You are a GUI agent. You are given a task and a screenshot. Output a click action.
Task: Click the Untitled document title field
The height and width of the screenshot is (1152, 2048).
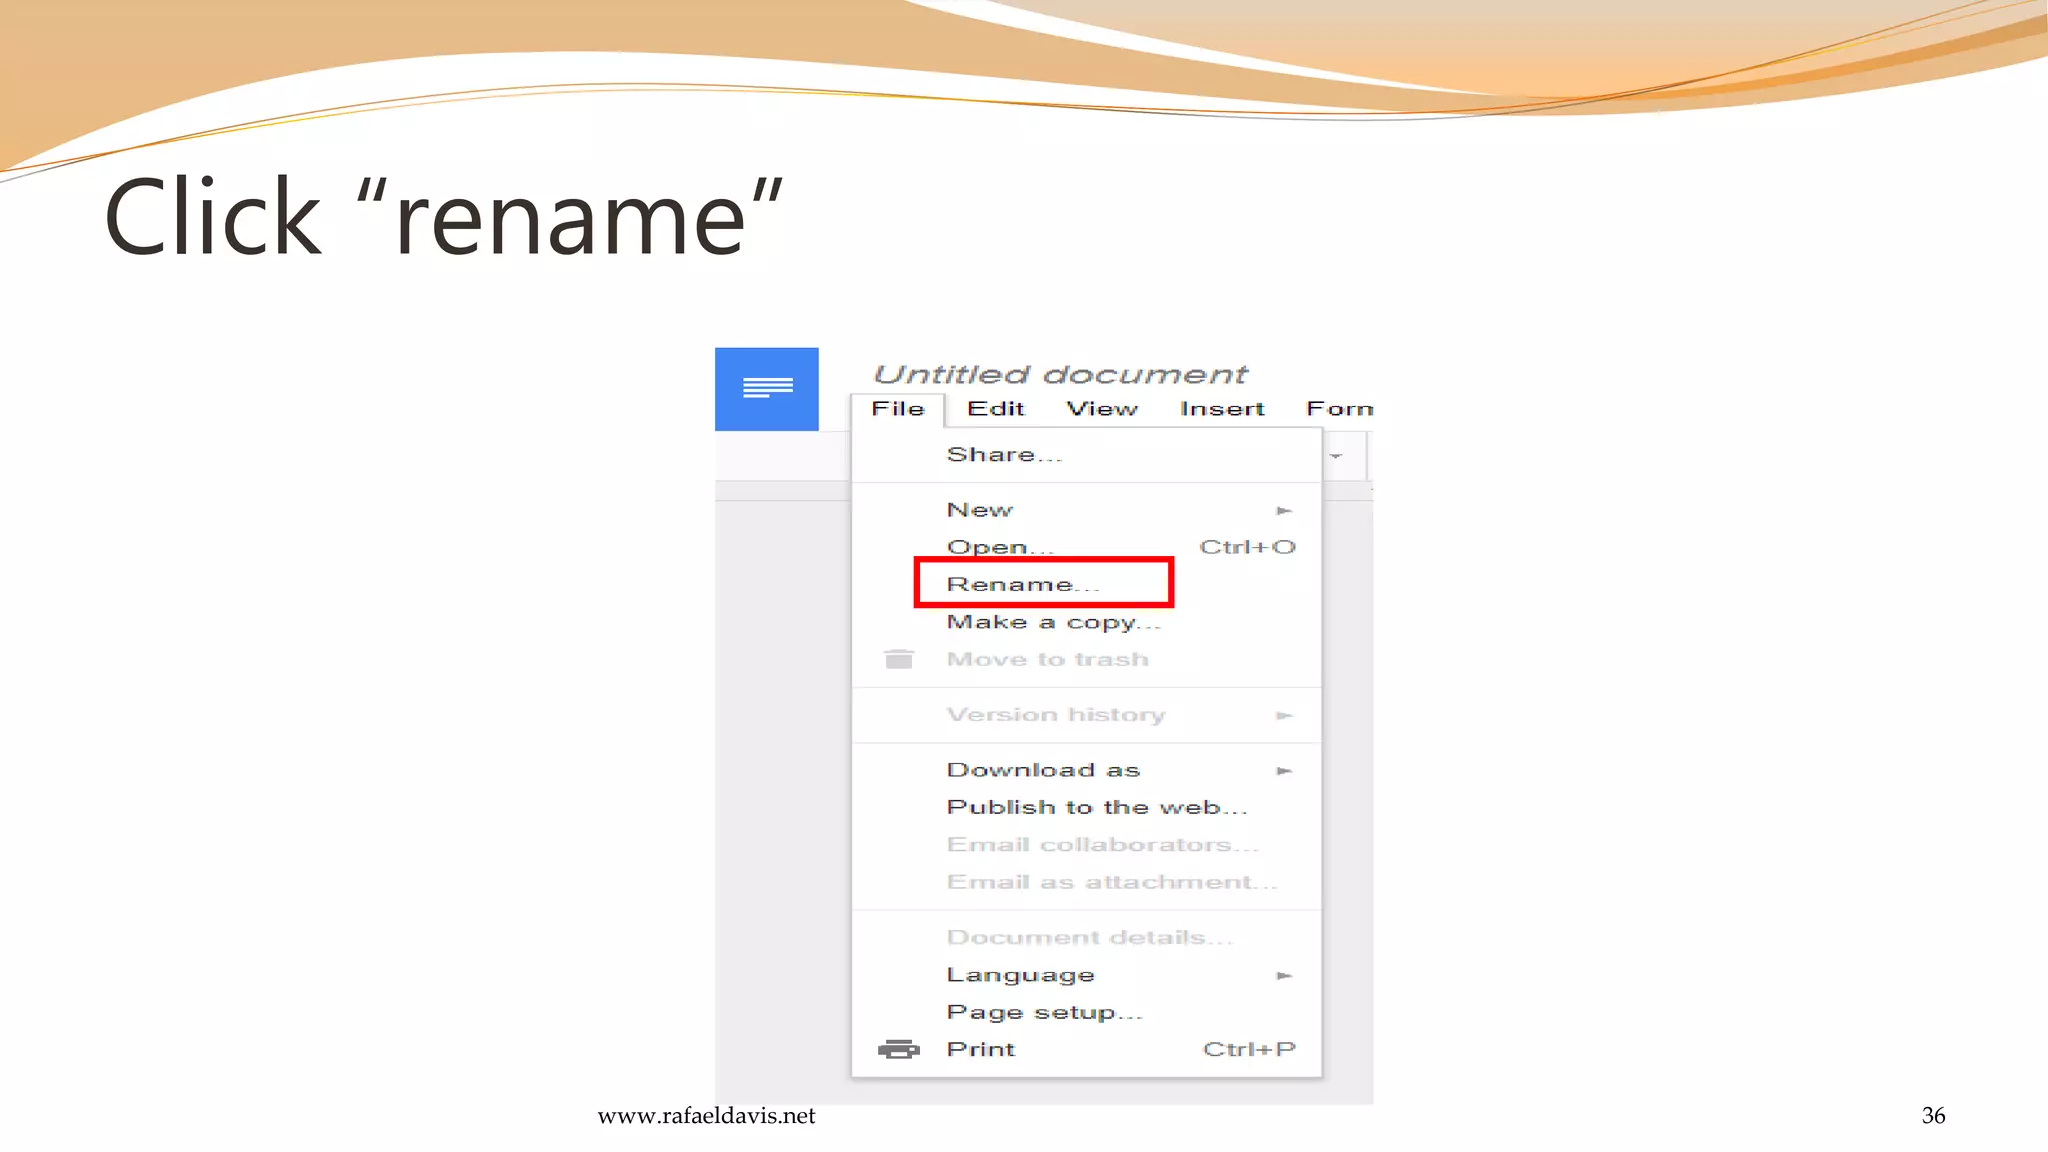click(1060, 374)
